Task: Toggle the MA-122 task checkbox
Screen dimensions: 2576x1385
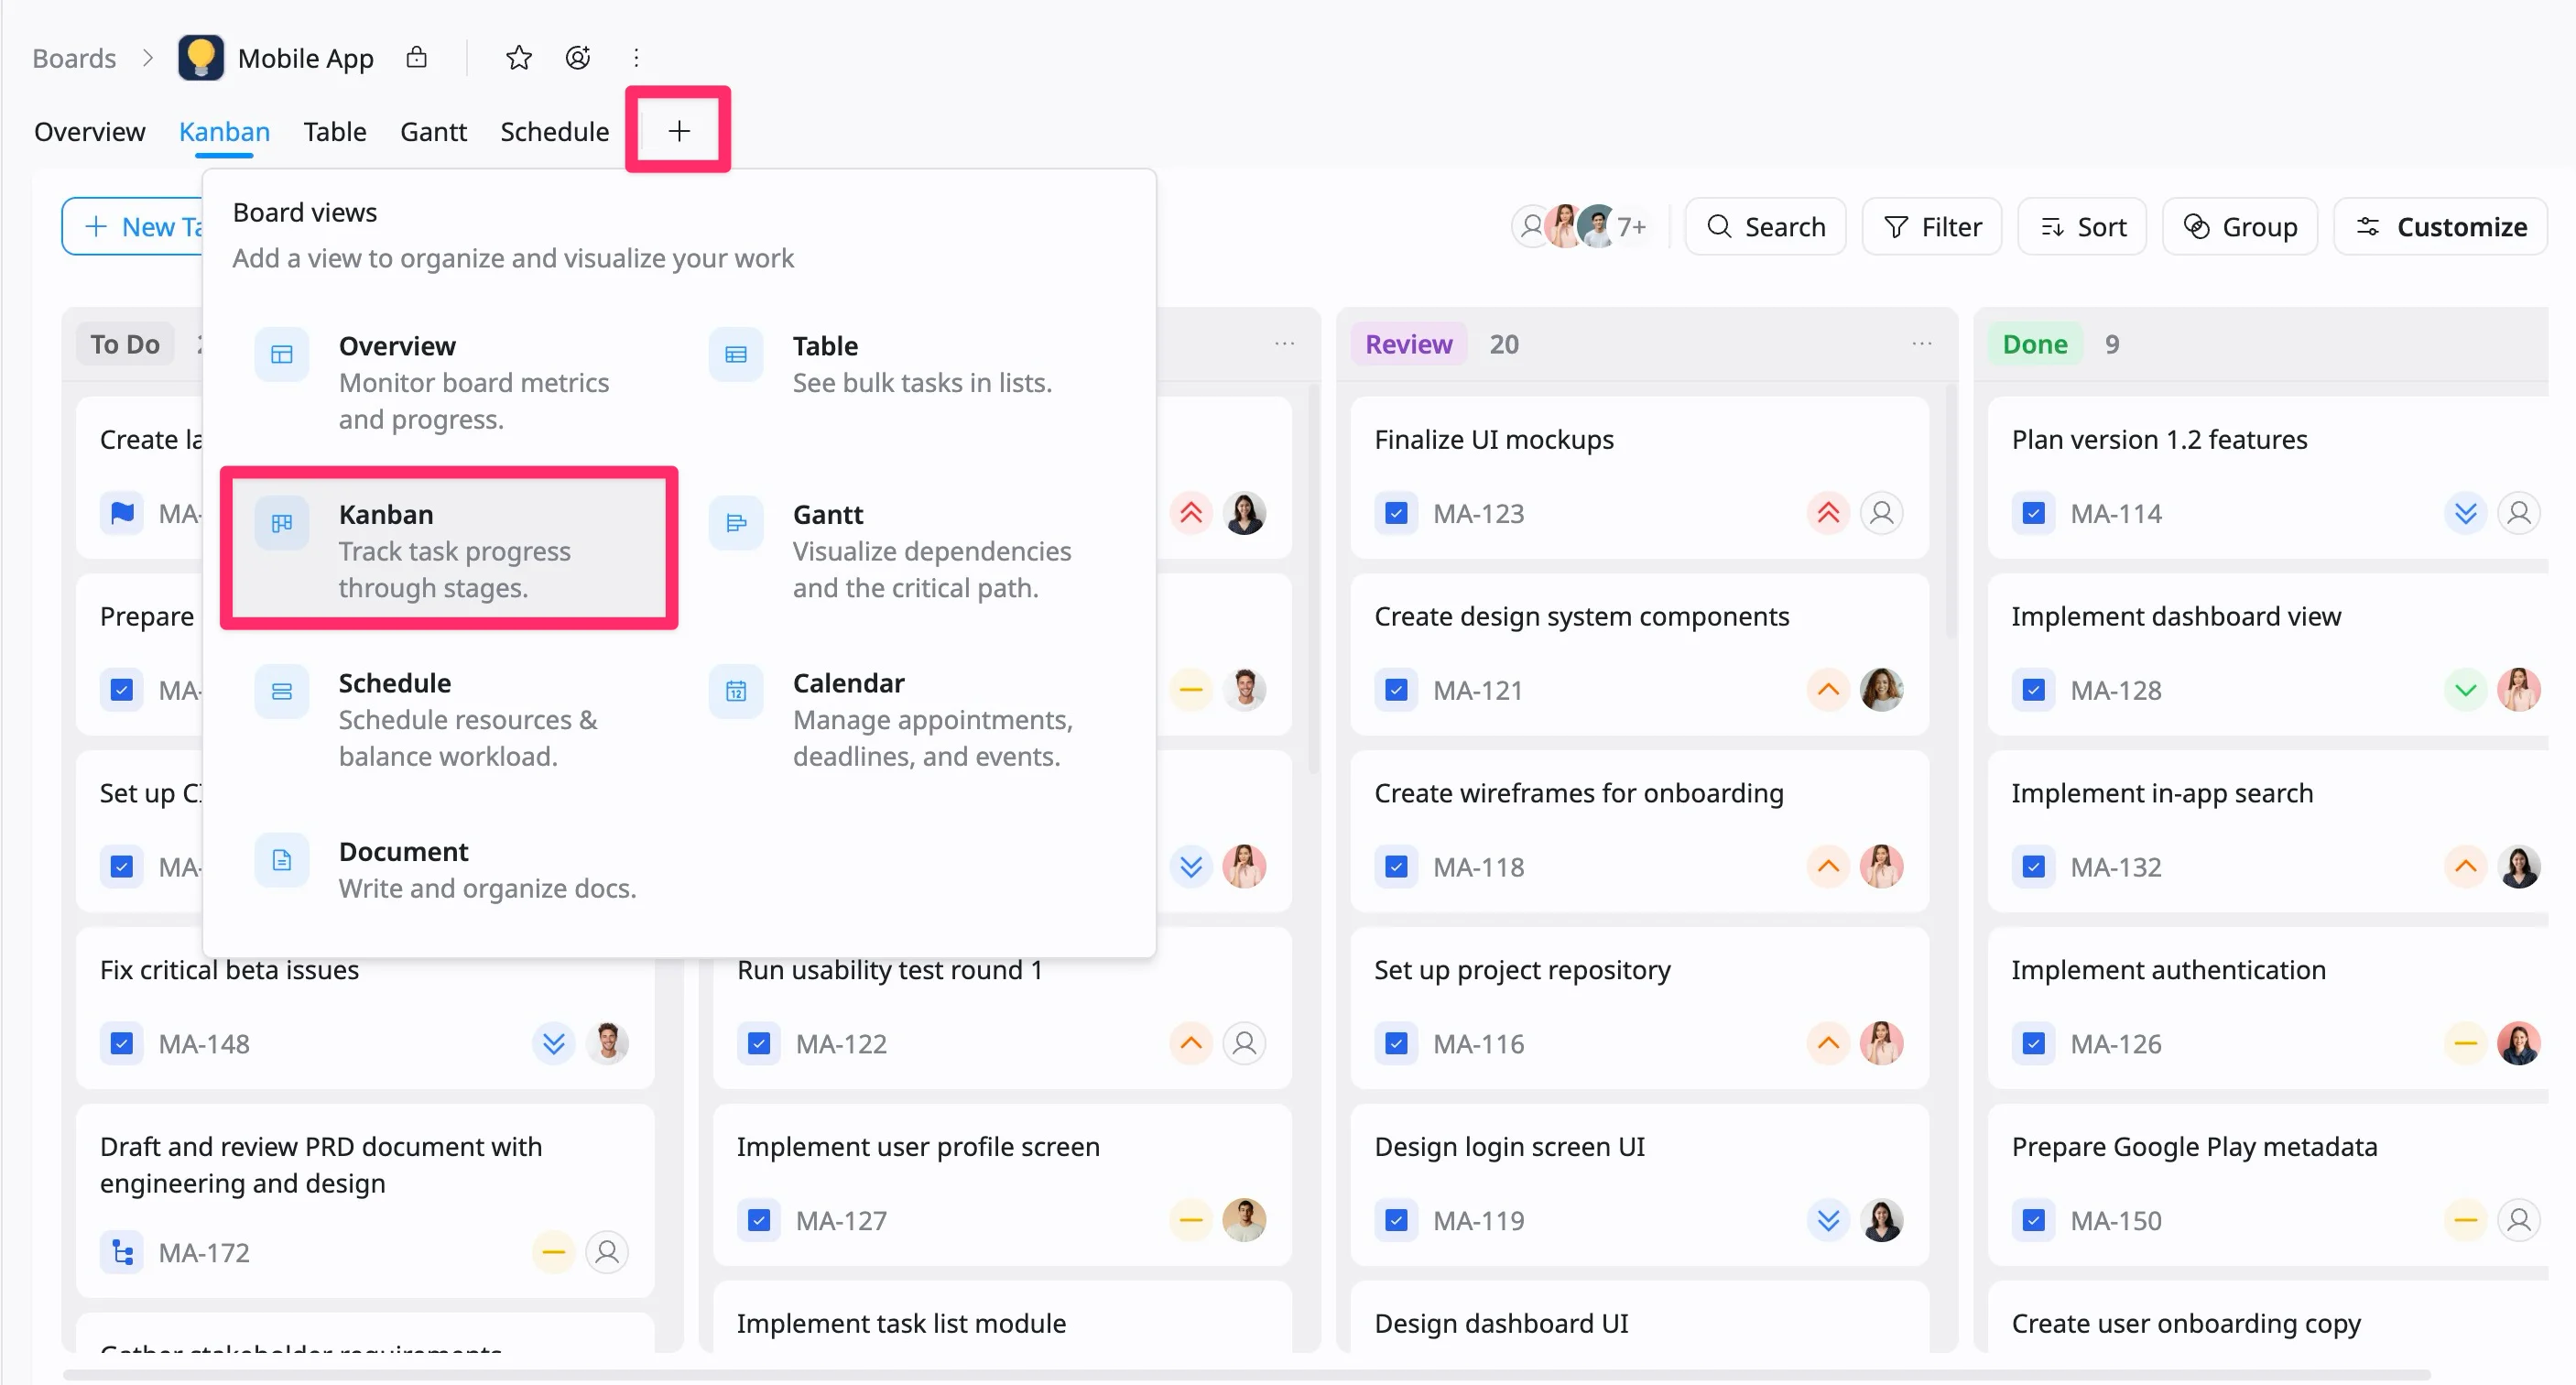Action: coord(759,1043)
